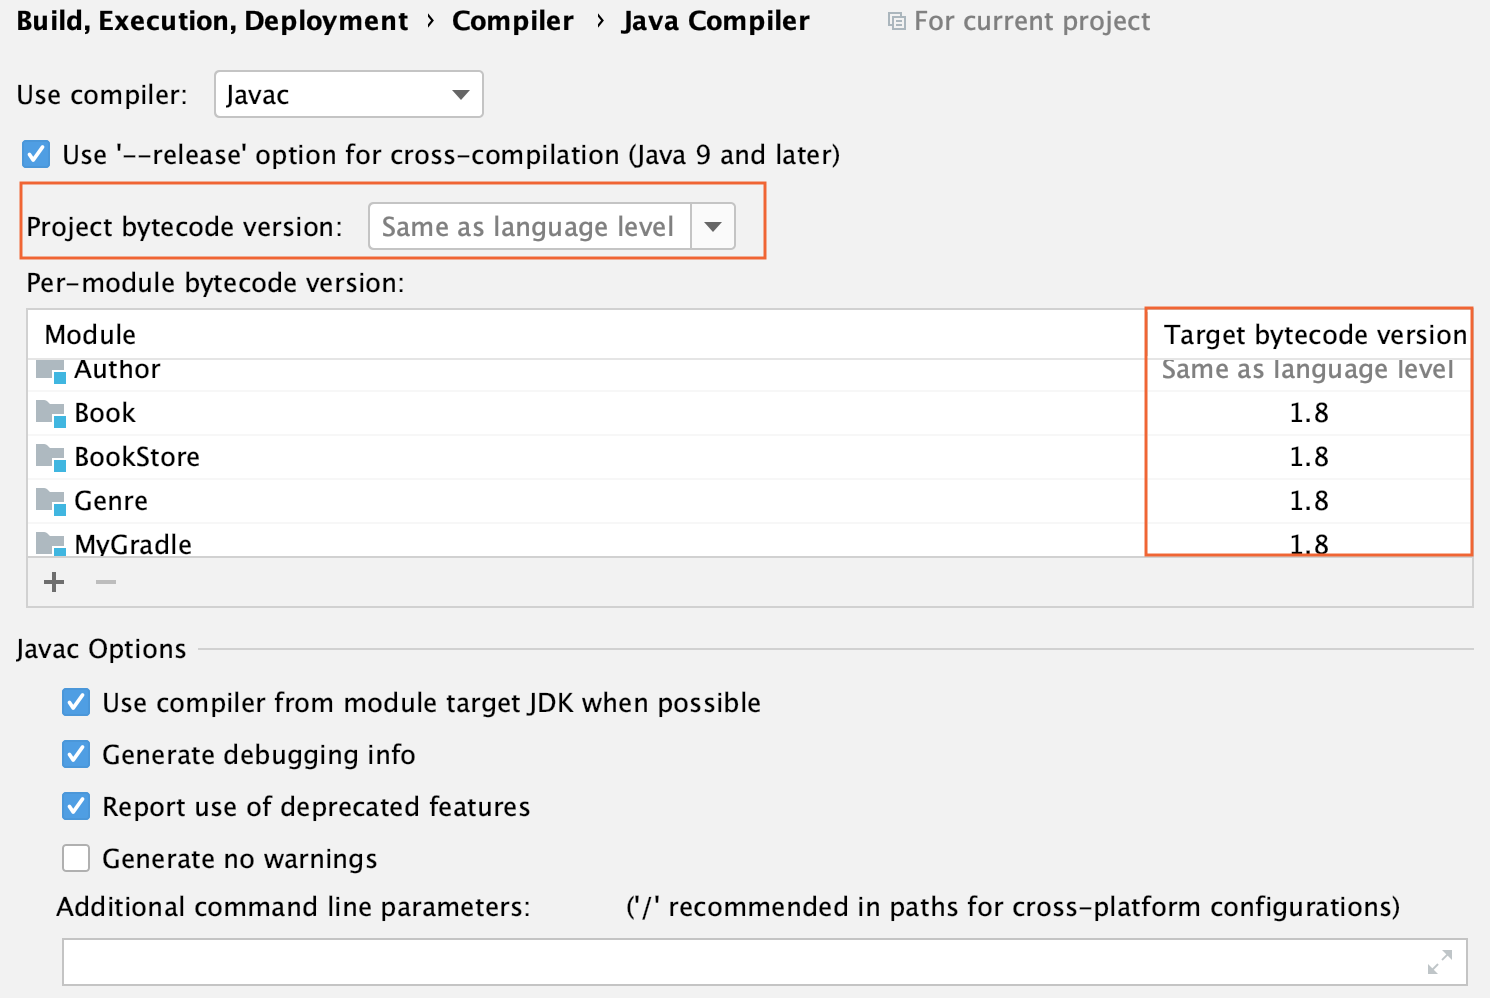Open the 'Project bytecode version' dropdown
Screen dimensions: 1490x998
pos(712,226)
